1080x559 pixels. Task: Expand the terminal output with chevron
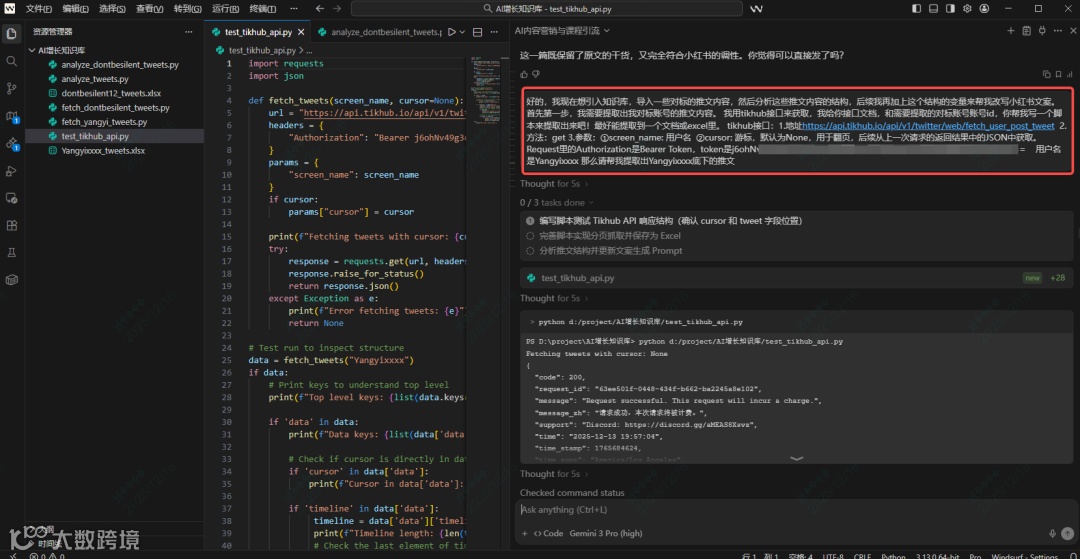796,458
